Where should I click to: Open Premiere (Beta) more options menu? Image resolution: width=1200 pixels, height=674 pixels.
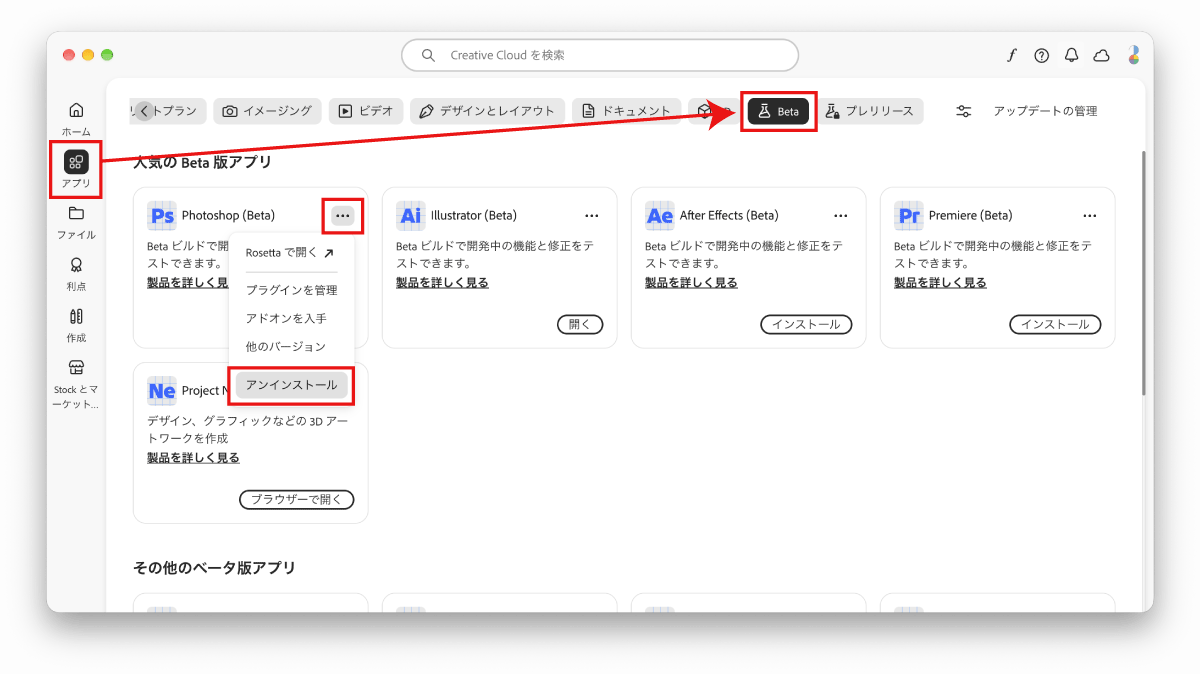click(1090, 215)
